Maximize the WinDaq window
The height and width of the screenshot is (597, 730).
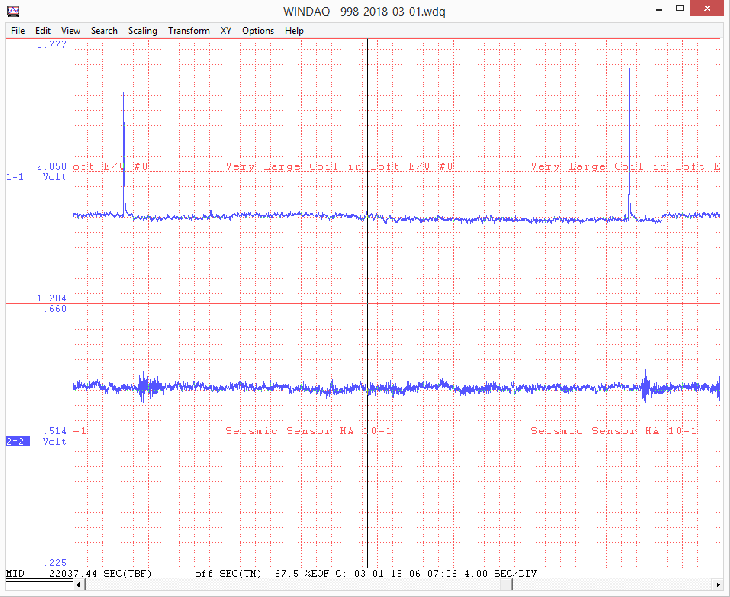pyautogui.click(x=679, y=10)
